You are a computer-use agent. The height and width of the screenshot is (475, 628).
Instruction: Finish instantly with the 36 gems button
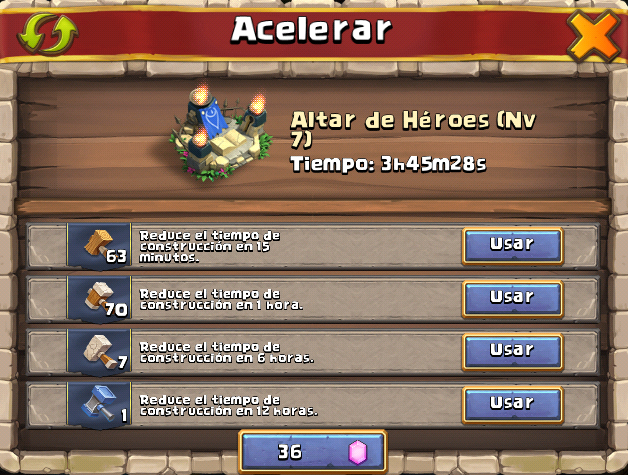pos(313,452)
